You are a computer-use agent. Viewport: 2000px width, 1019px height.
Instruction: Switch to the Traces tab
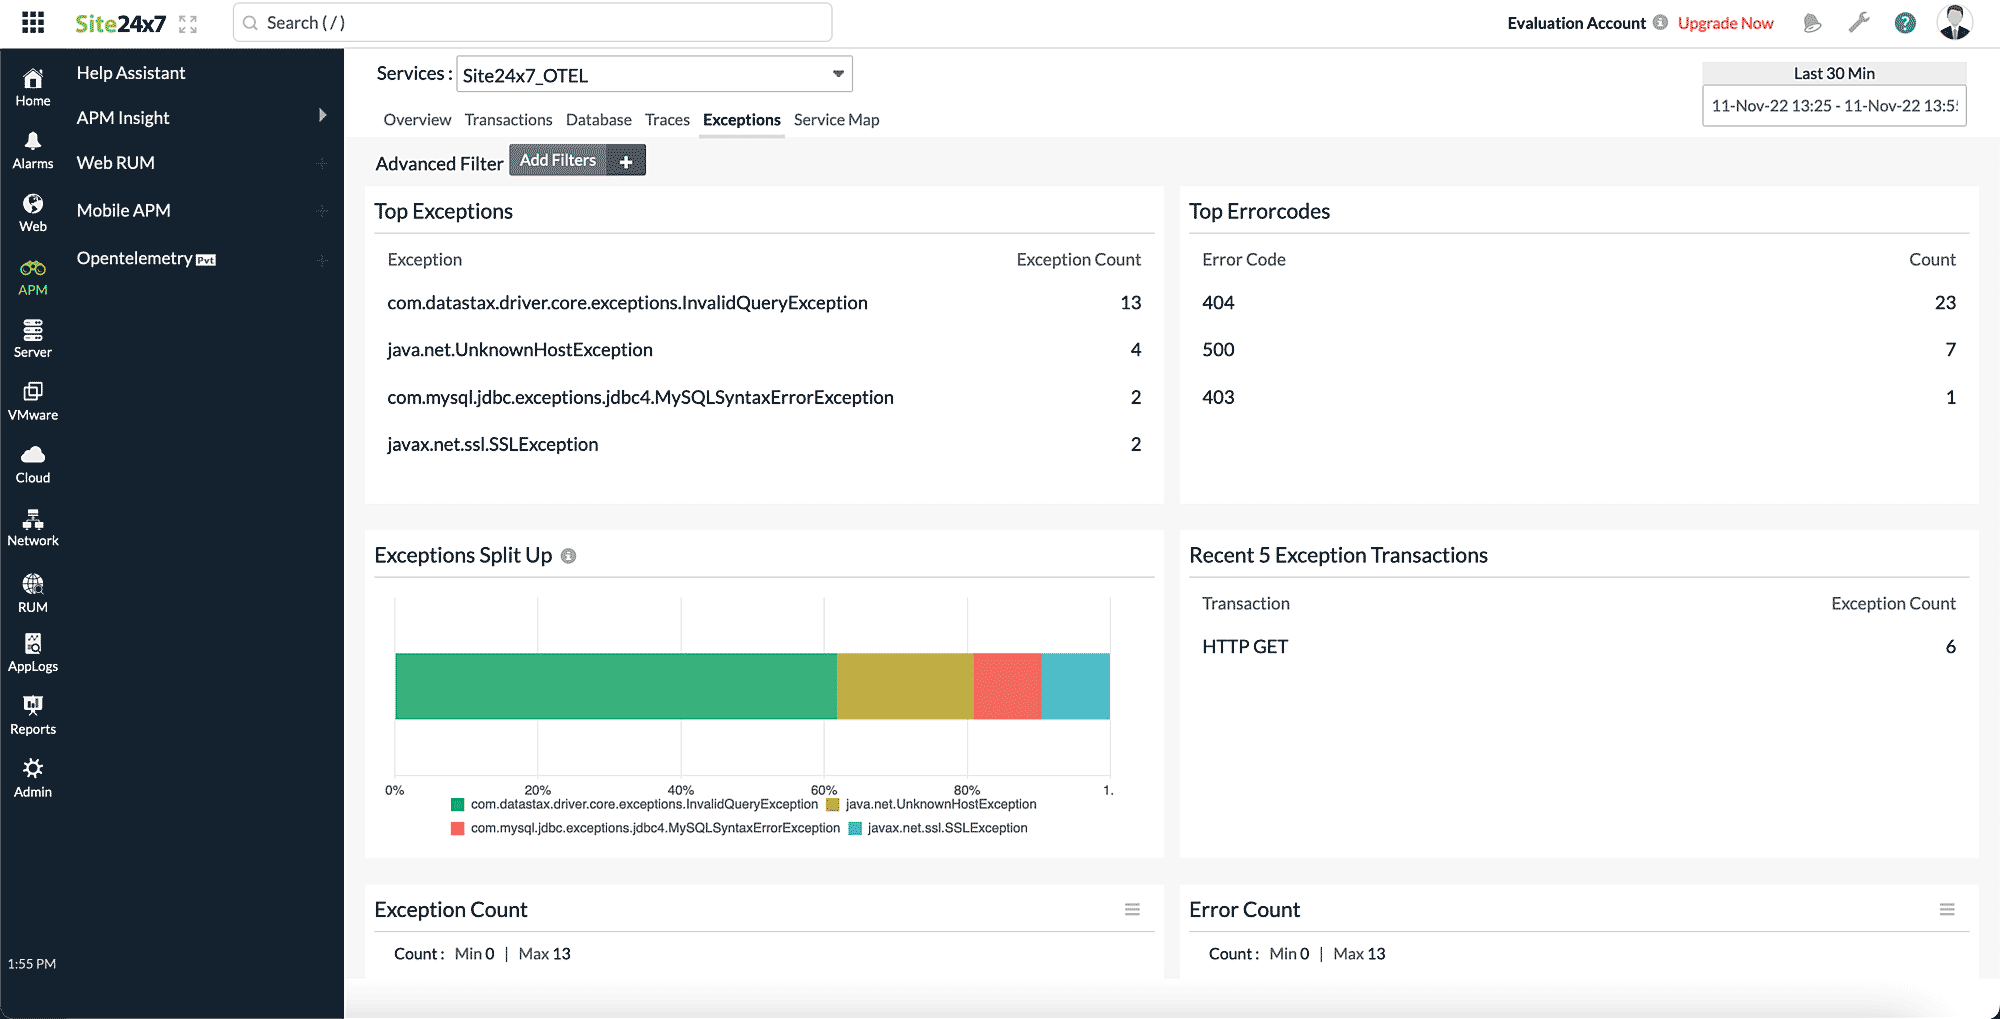point(666,119)
